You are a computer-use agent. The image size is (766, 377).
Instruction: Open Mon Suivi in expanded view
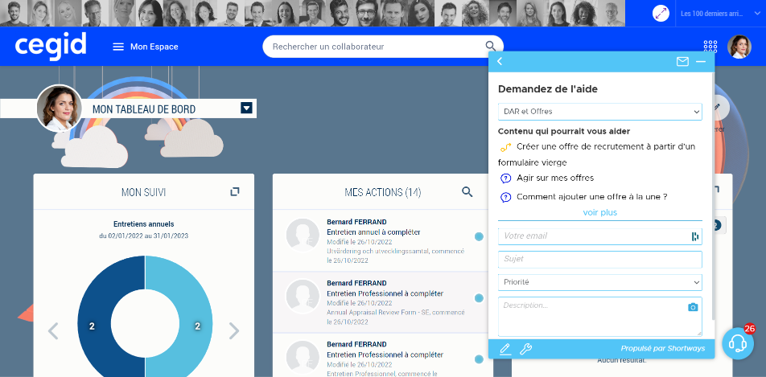click(235, 192)
